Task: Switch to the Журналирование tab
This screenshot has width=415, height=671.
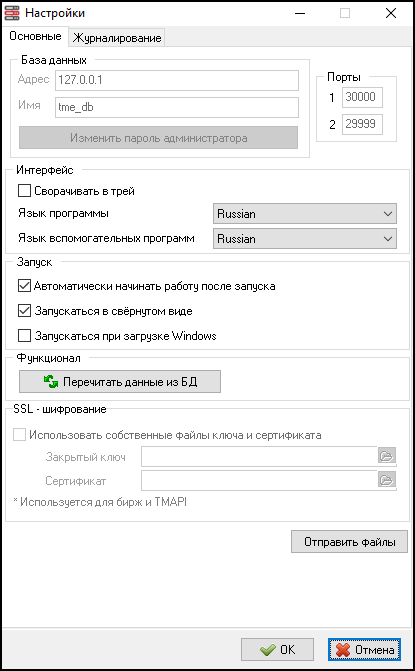Action: click(x=117, y=38)
